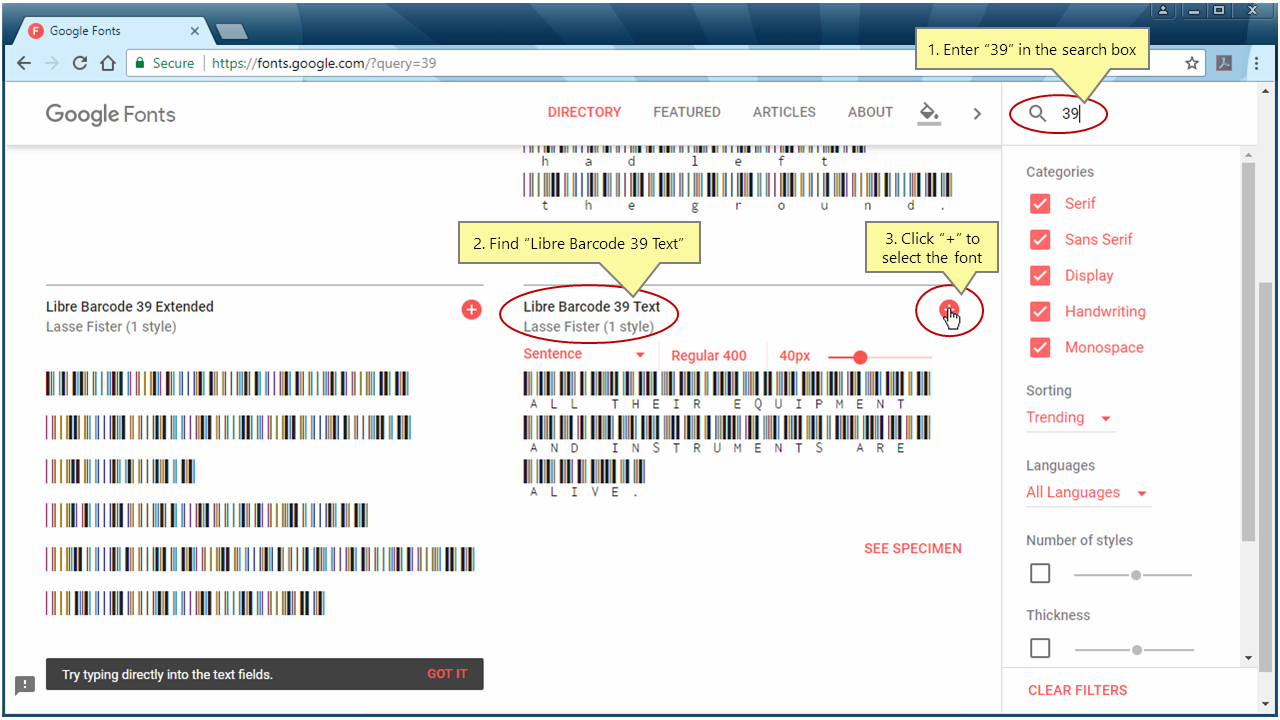Reload the page with the refresh icon
Viewport: 1280px width, 720px height.
coord(80,63)
